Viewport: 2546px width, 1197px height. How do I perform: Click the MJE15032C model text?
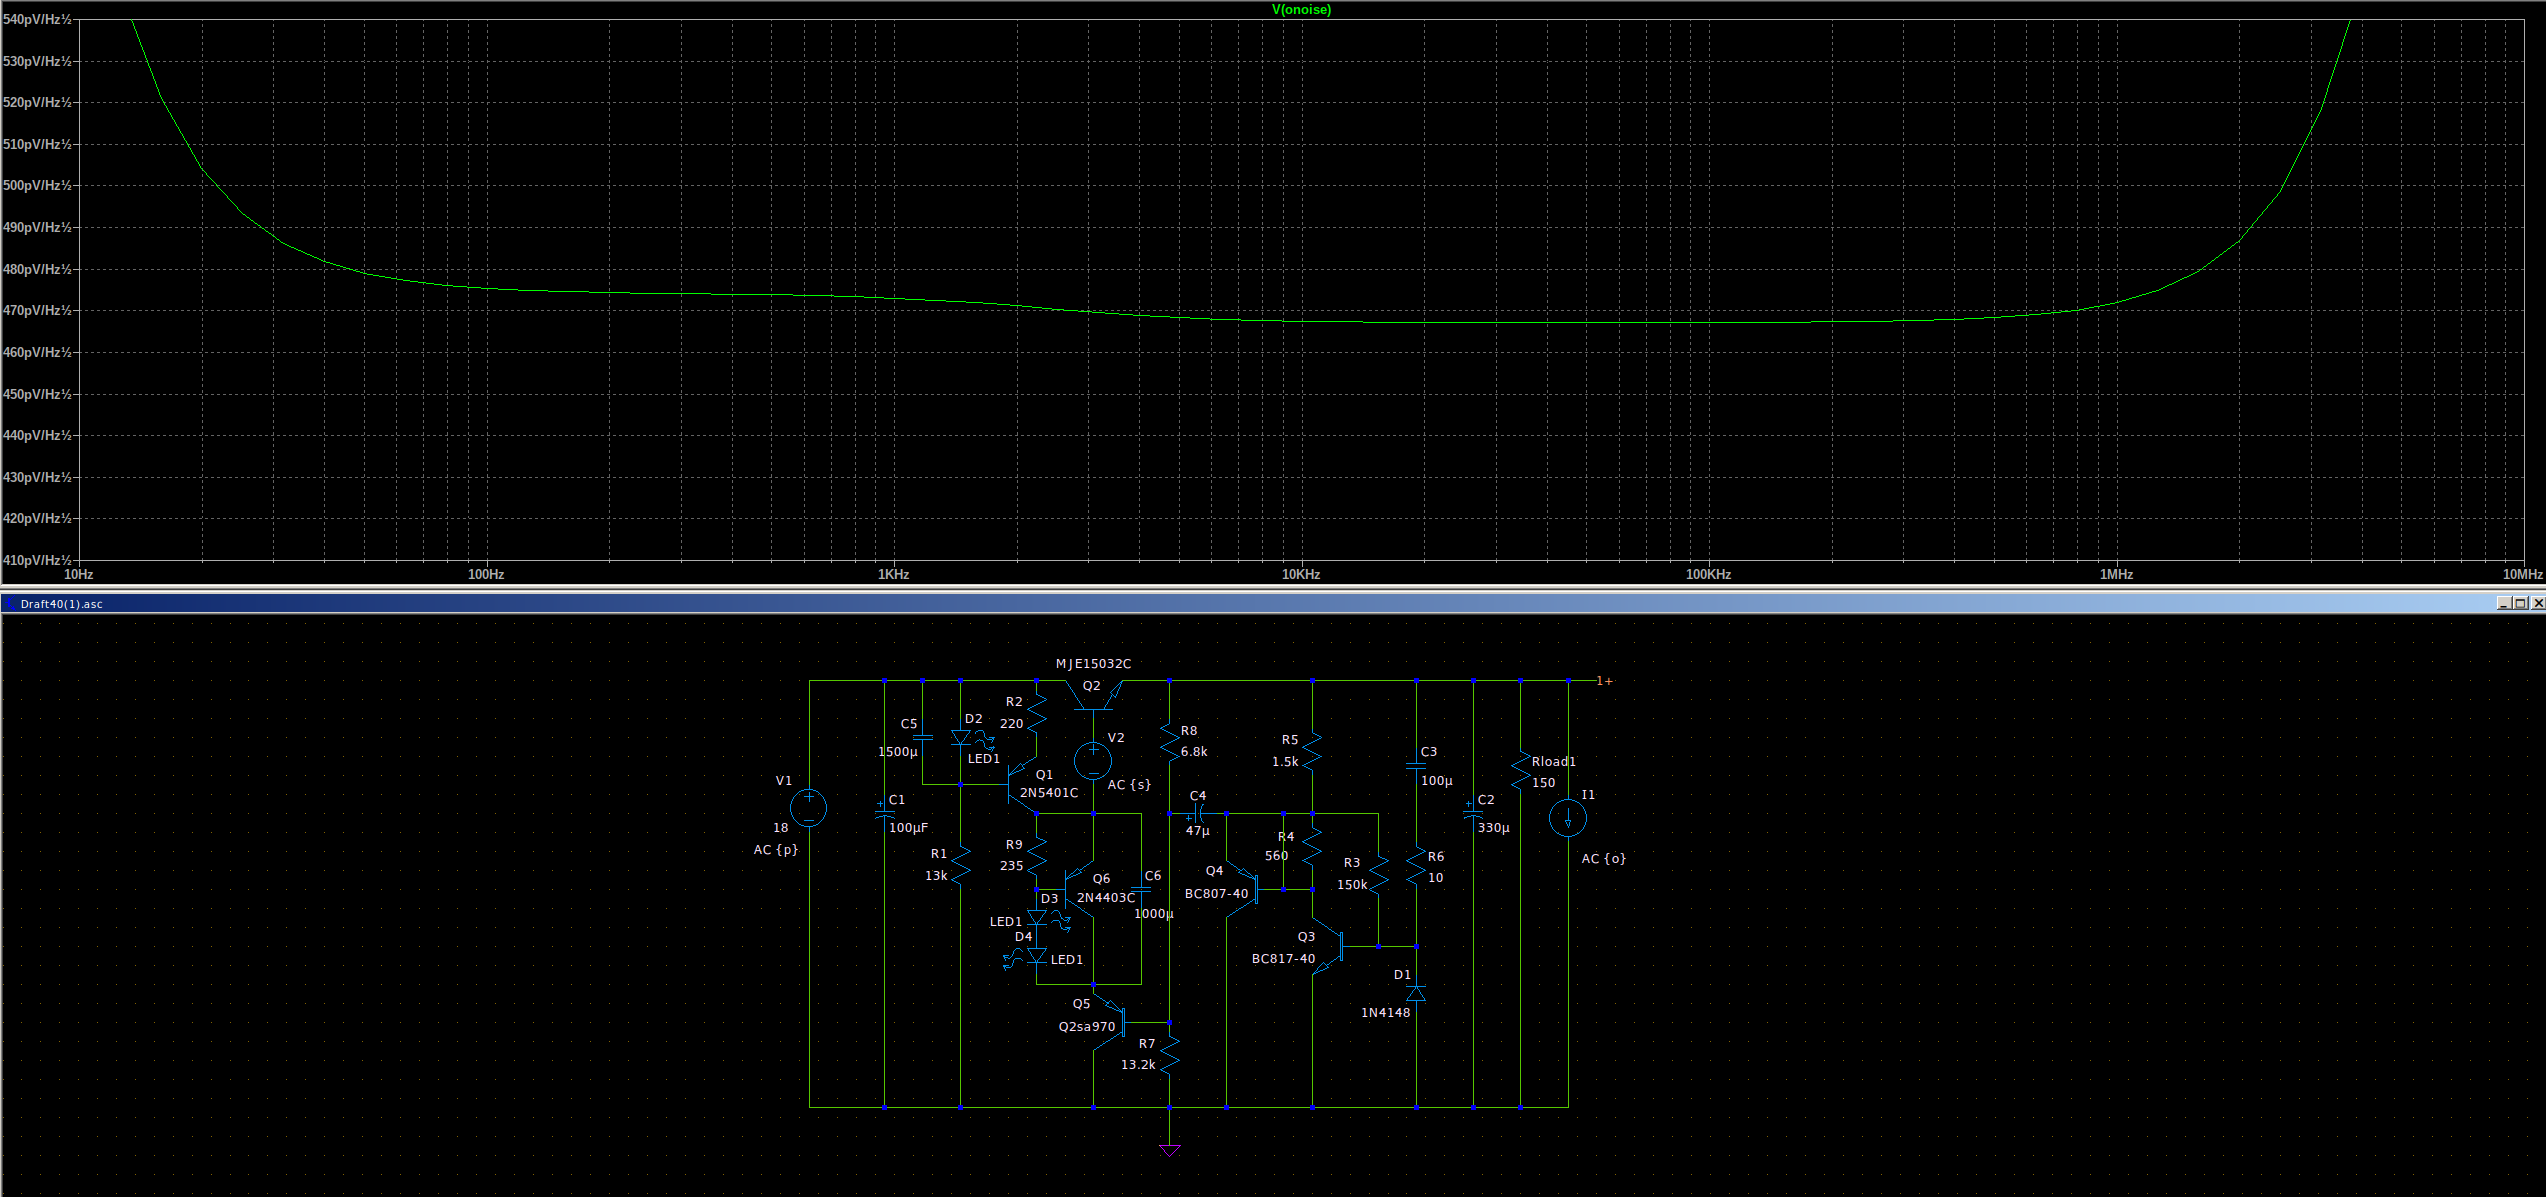pyautogui.click(x=1094, y=664)
